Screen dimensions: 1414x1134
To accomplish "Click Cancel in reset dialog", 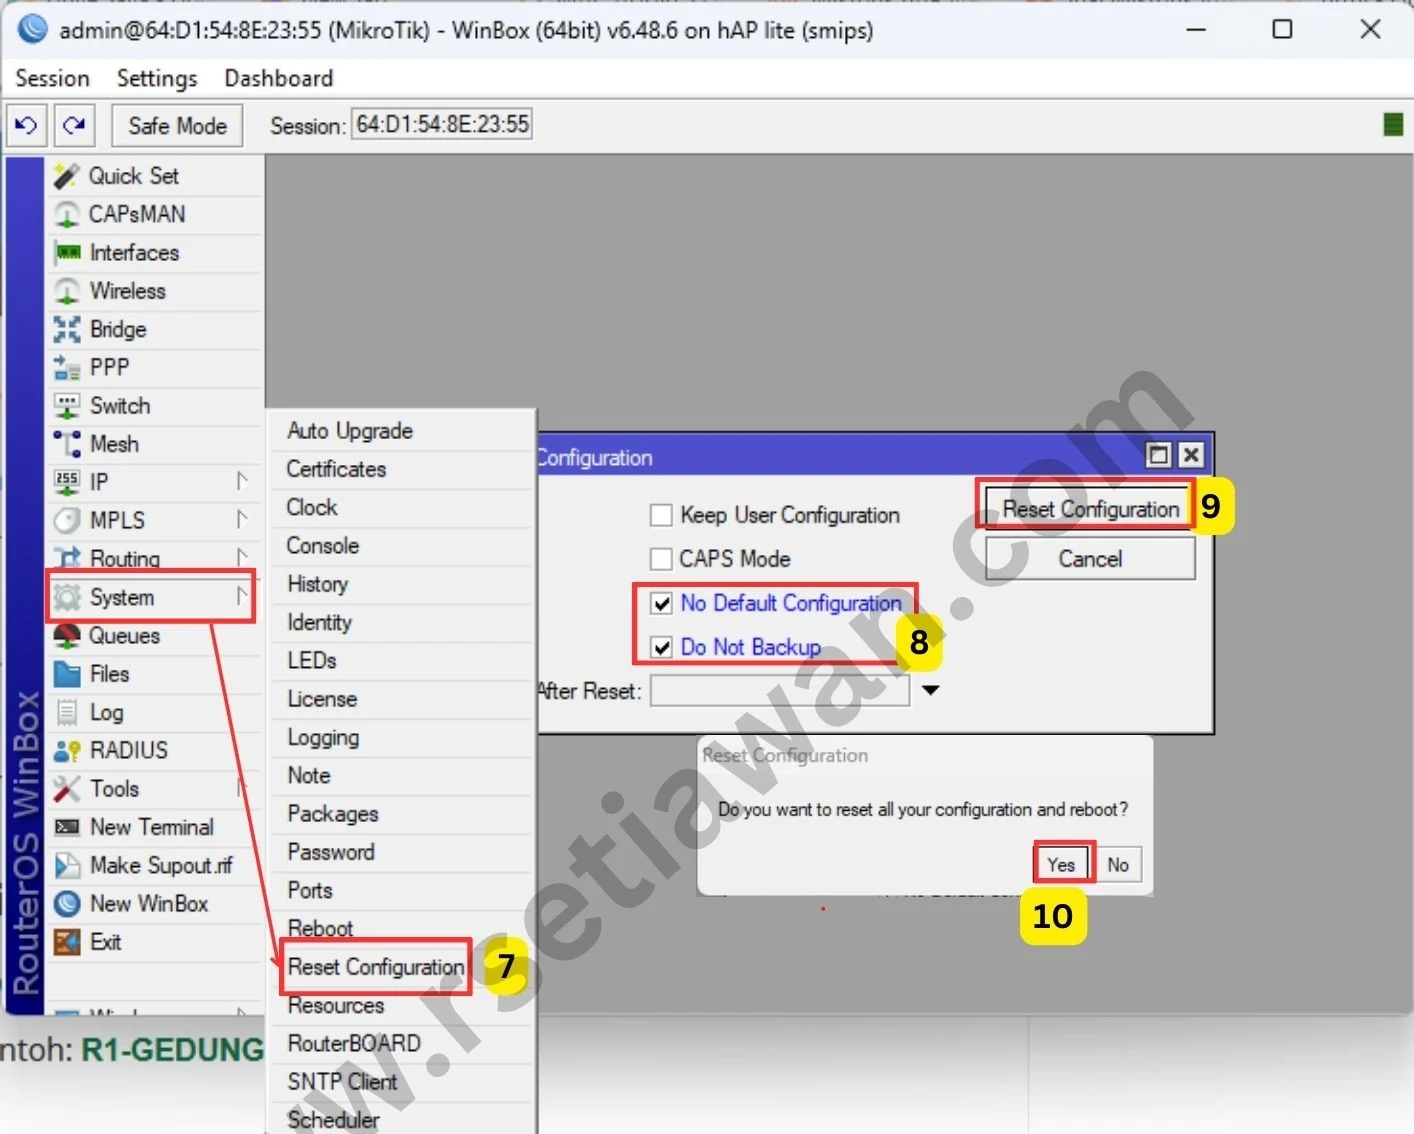I will pyautogui.click(x=1090, y=559).
